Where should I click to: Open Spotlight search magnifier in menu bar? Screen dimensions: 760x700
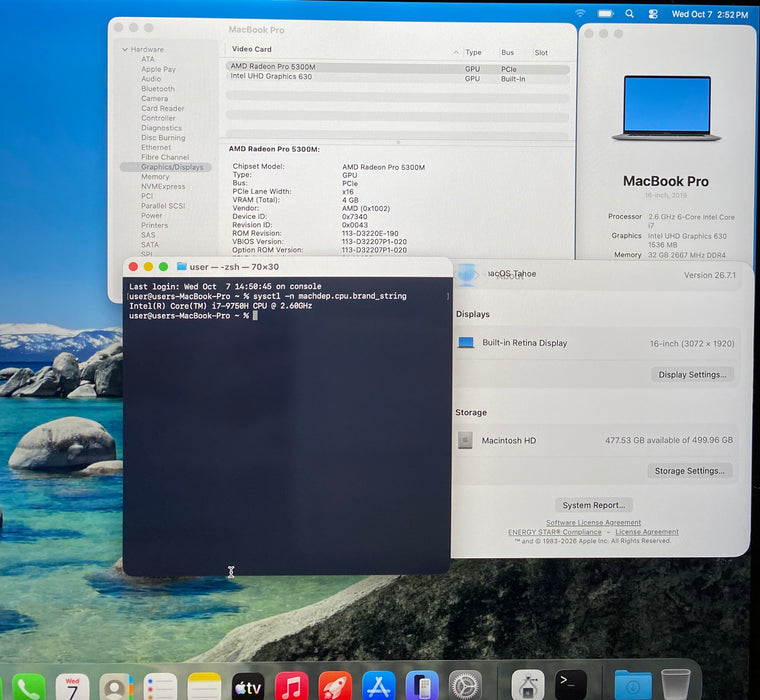tap(629, 14)
